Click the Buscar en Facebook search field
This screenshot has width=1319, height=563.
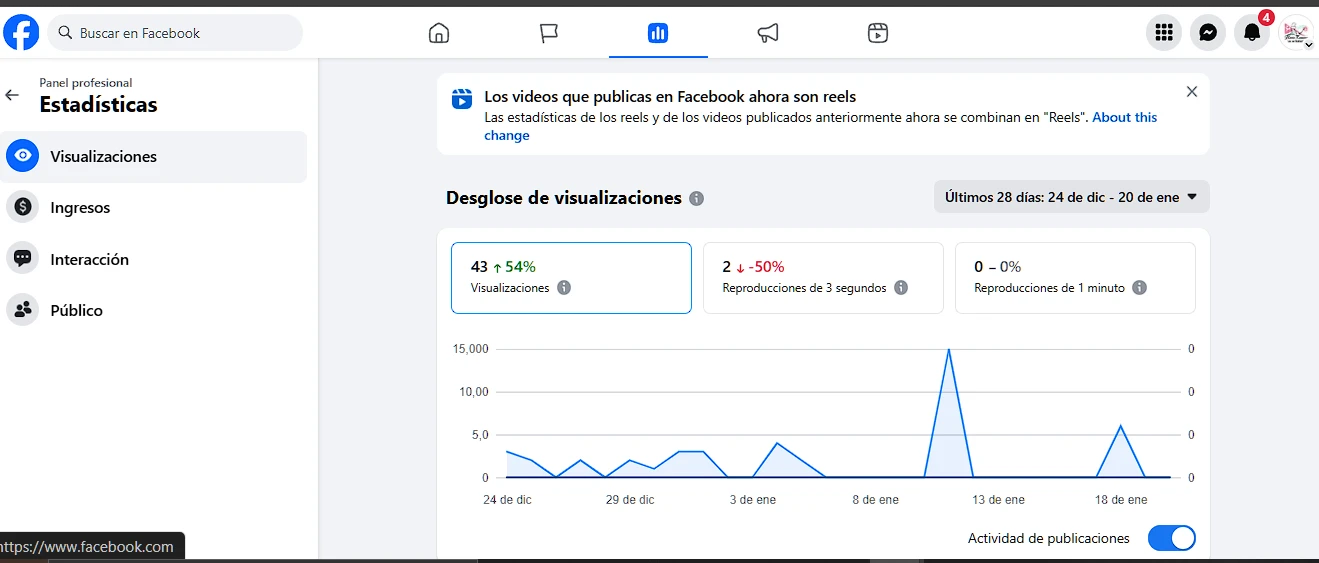[180, 33]
